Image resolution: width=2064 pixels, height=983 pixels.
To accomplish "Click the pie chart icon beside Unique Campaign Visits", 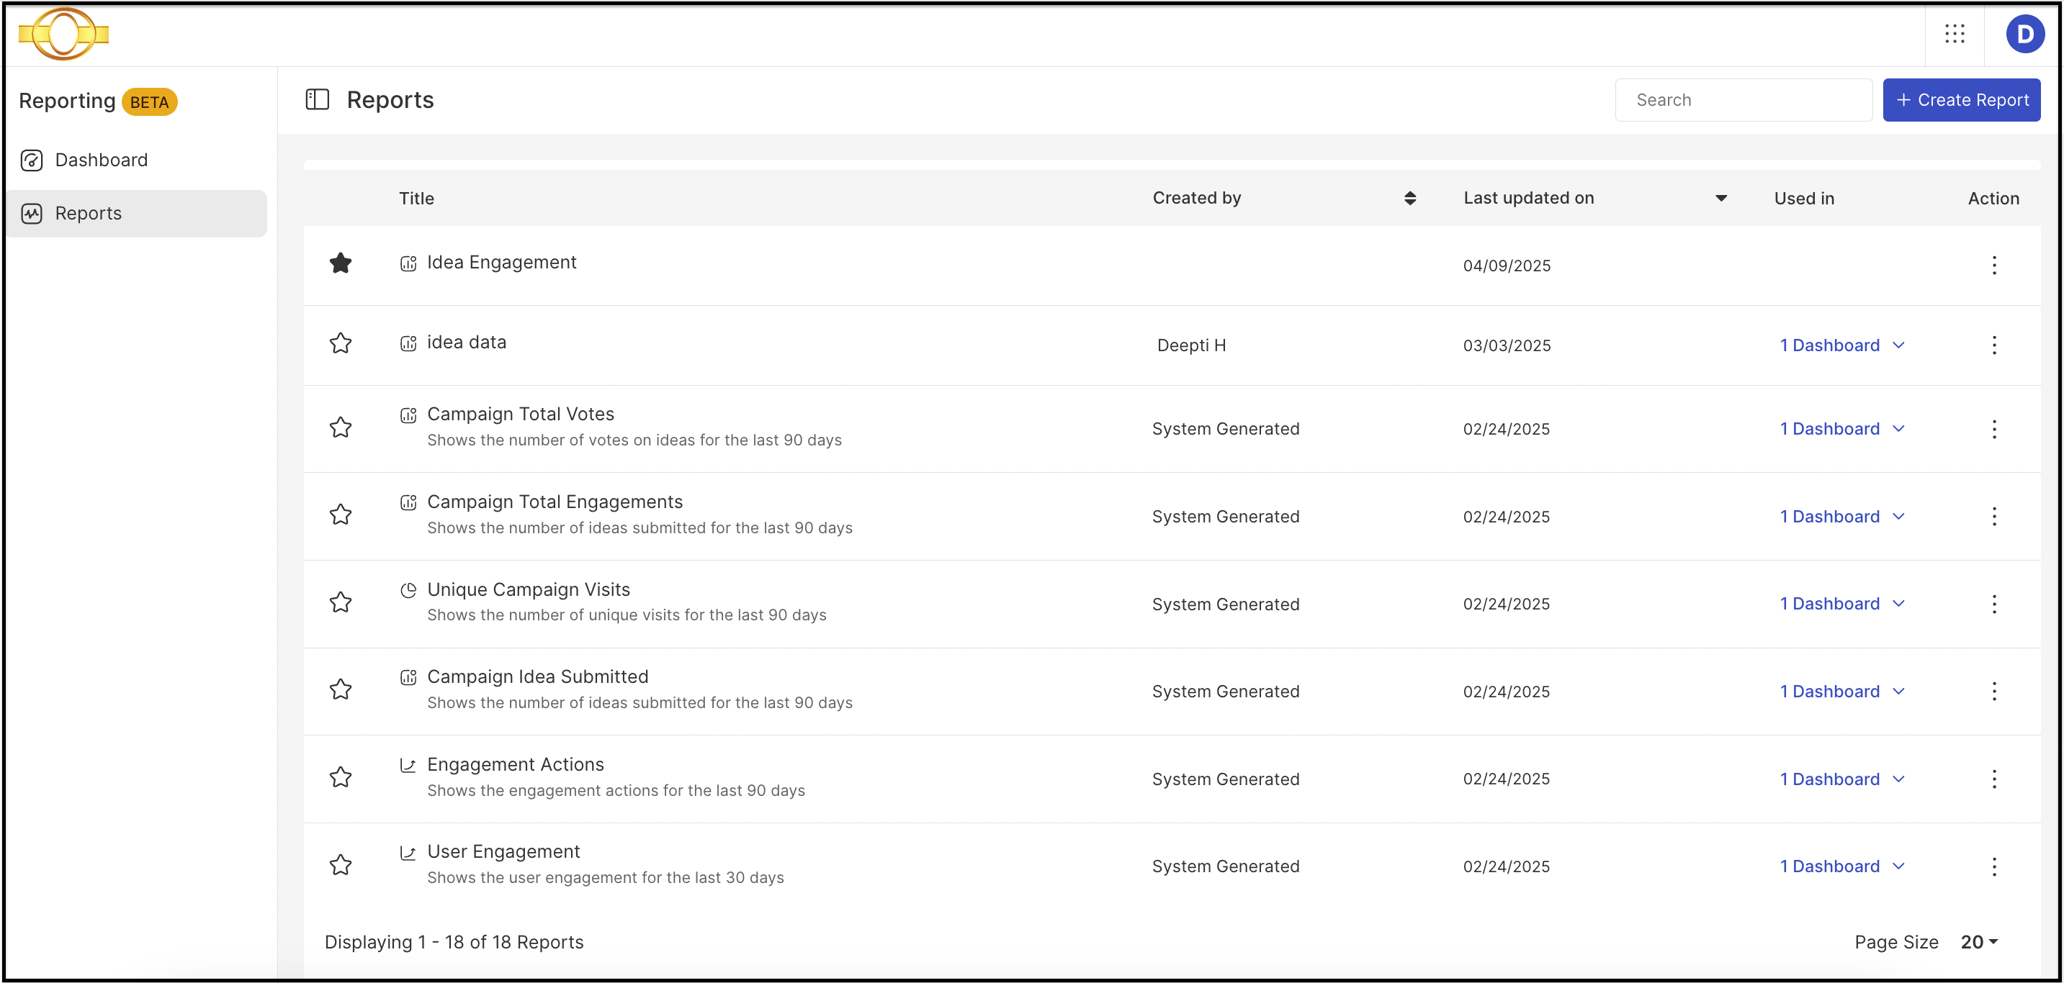I will click(x=408, y=590).
